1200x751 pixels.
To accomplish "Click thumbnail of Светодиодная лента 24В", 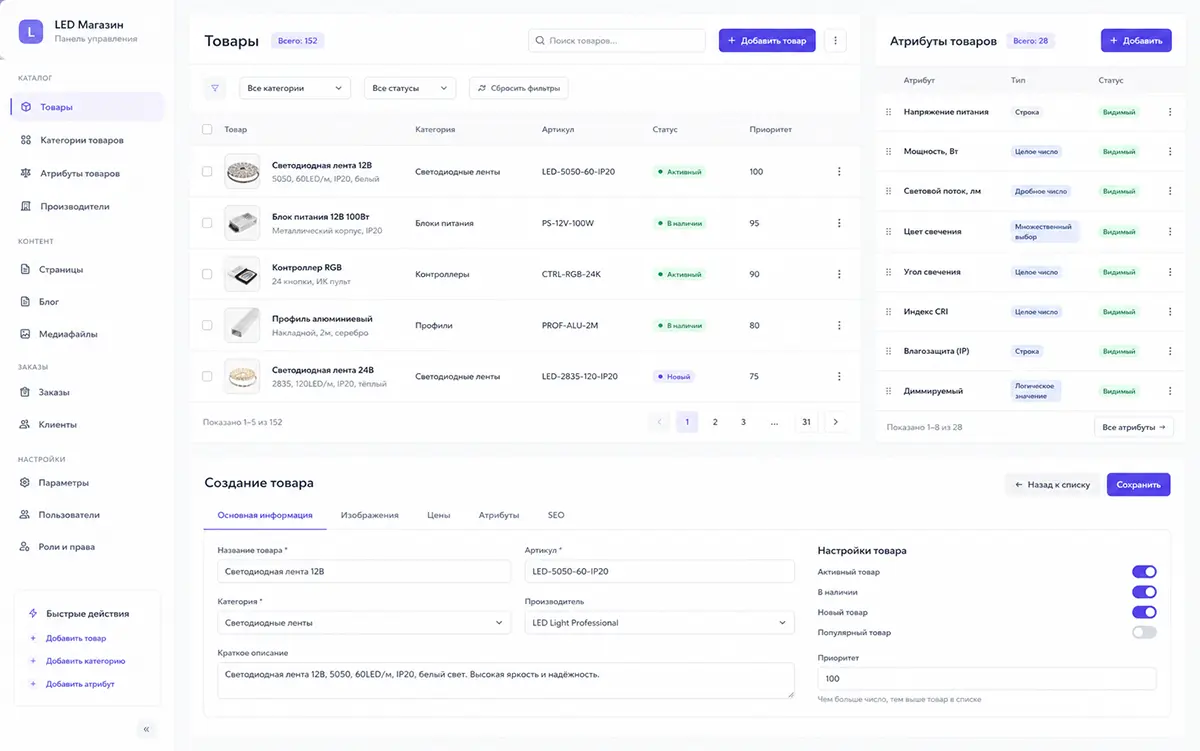I will 242,376.
